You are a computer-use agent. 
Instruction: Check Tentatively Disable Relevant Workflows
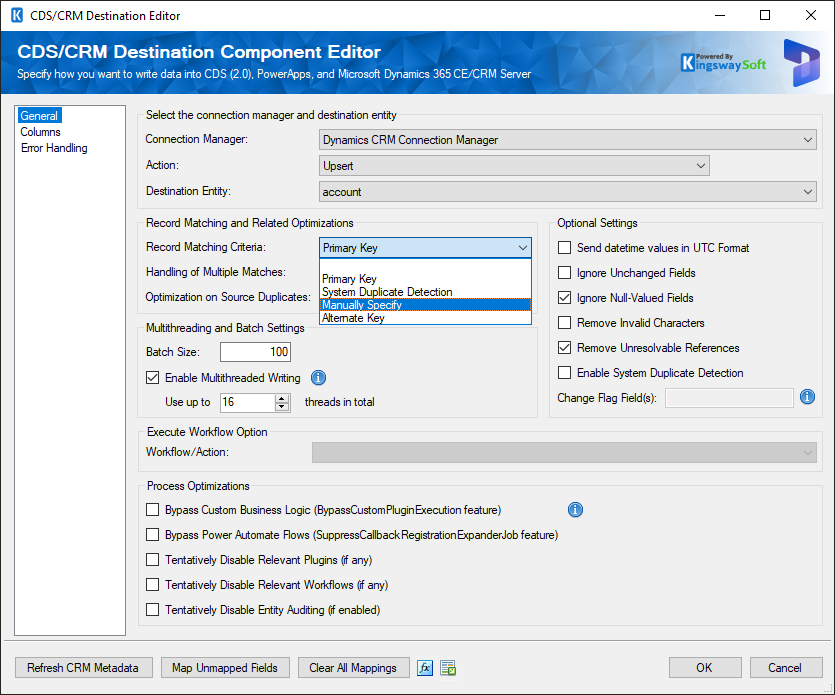(x=152, y=585)
